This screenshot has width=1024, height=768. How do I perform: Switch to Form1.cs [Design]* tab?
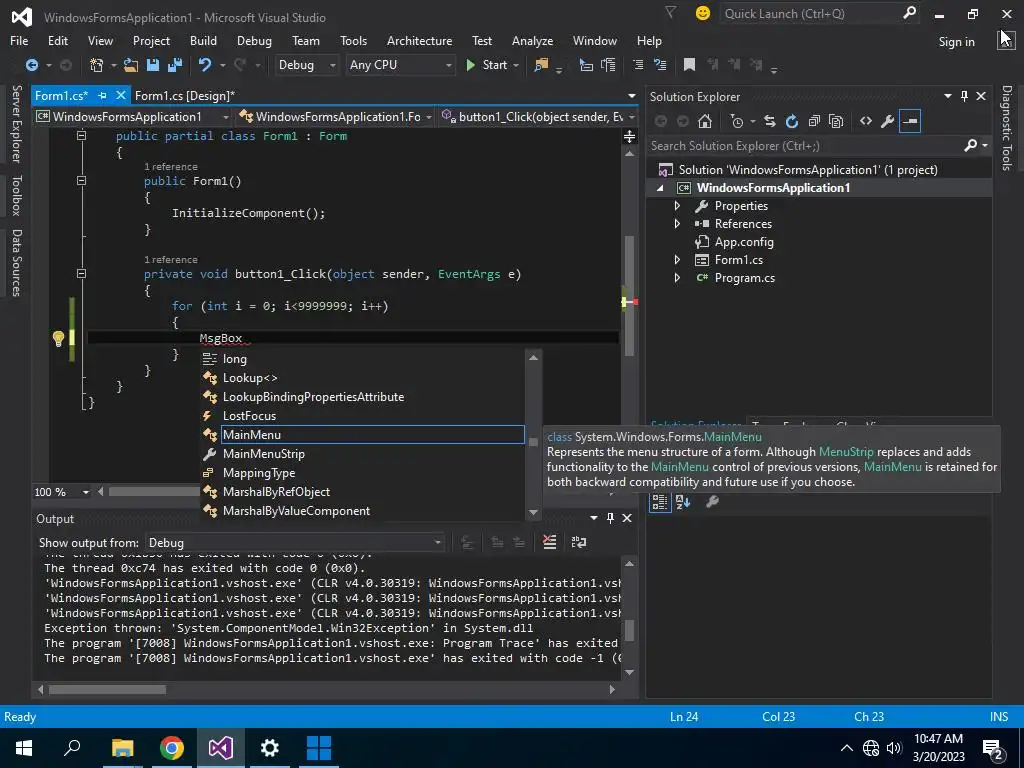point(185,95)
